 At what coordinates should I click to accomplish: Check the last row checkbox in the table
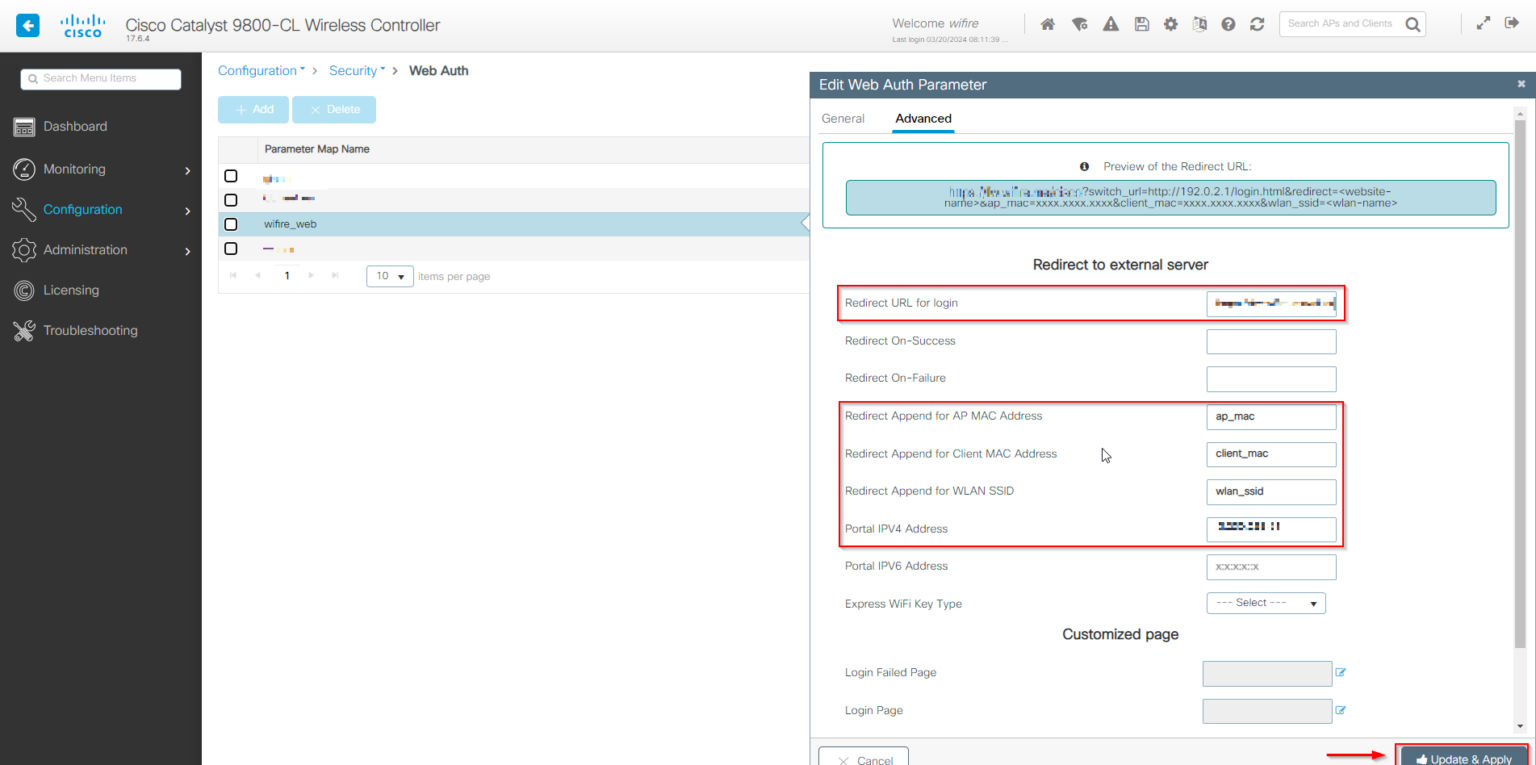[x=231, y=246]
